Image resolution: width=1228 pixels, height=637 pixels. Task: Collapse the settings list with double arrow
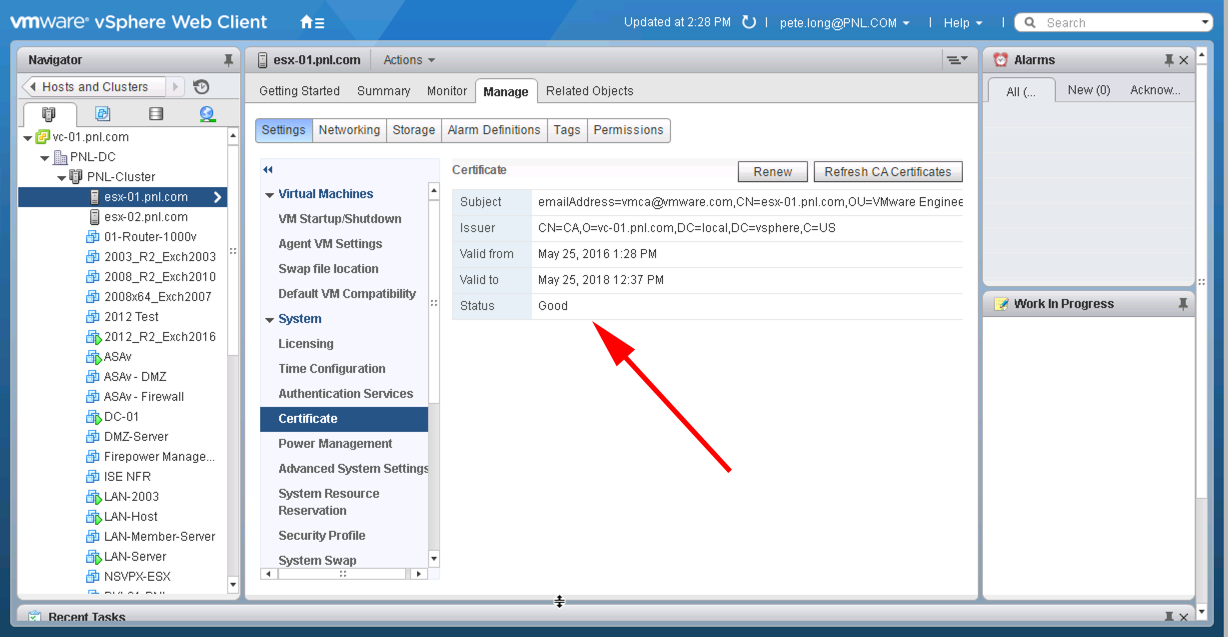(268, 170)
